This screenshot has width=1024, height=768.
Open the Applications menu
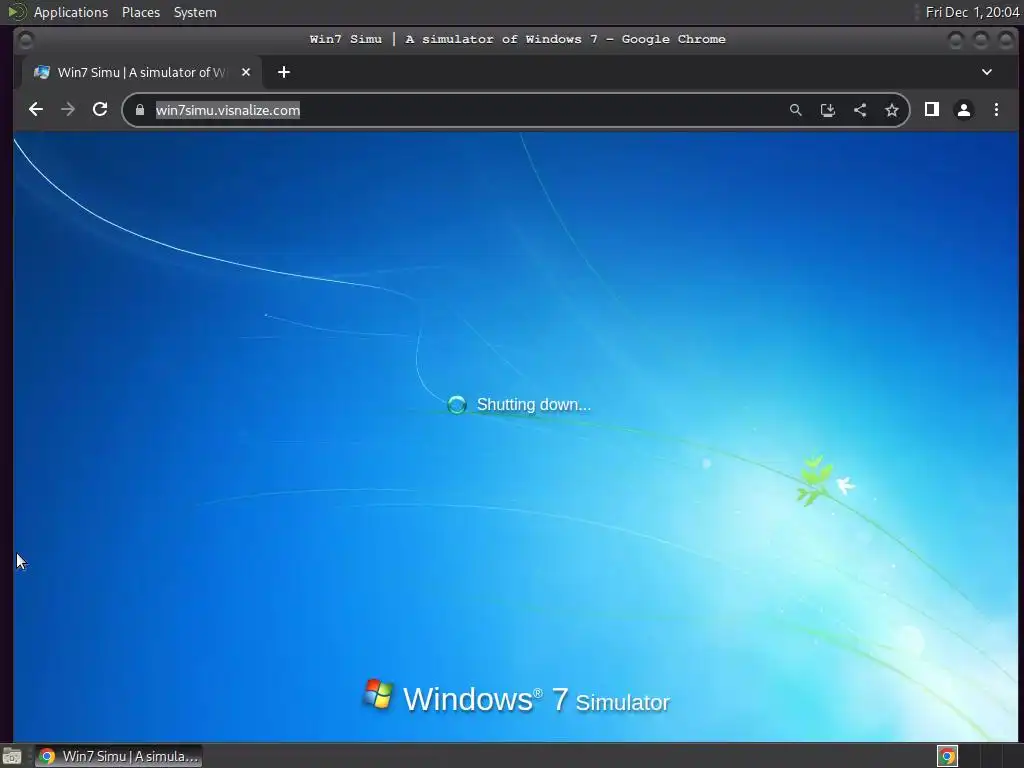coord(71,12)
